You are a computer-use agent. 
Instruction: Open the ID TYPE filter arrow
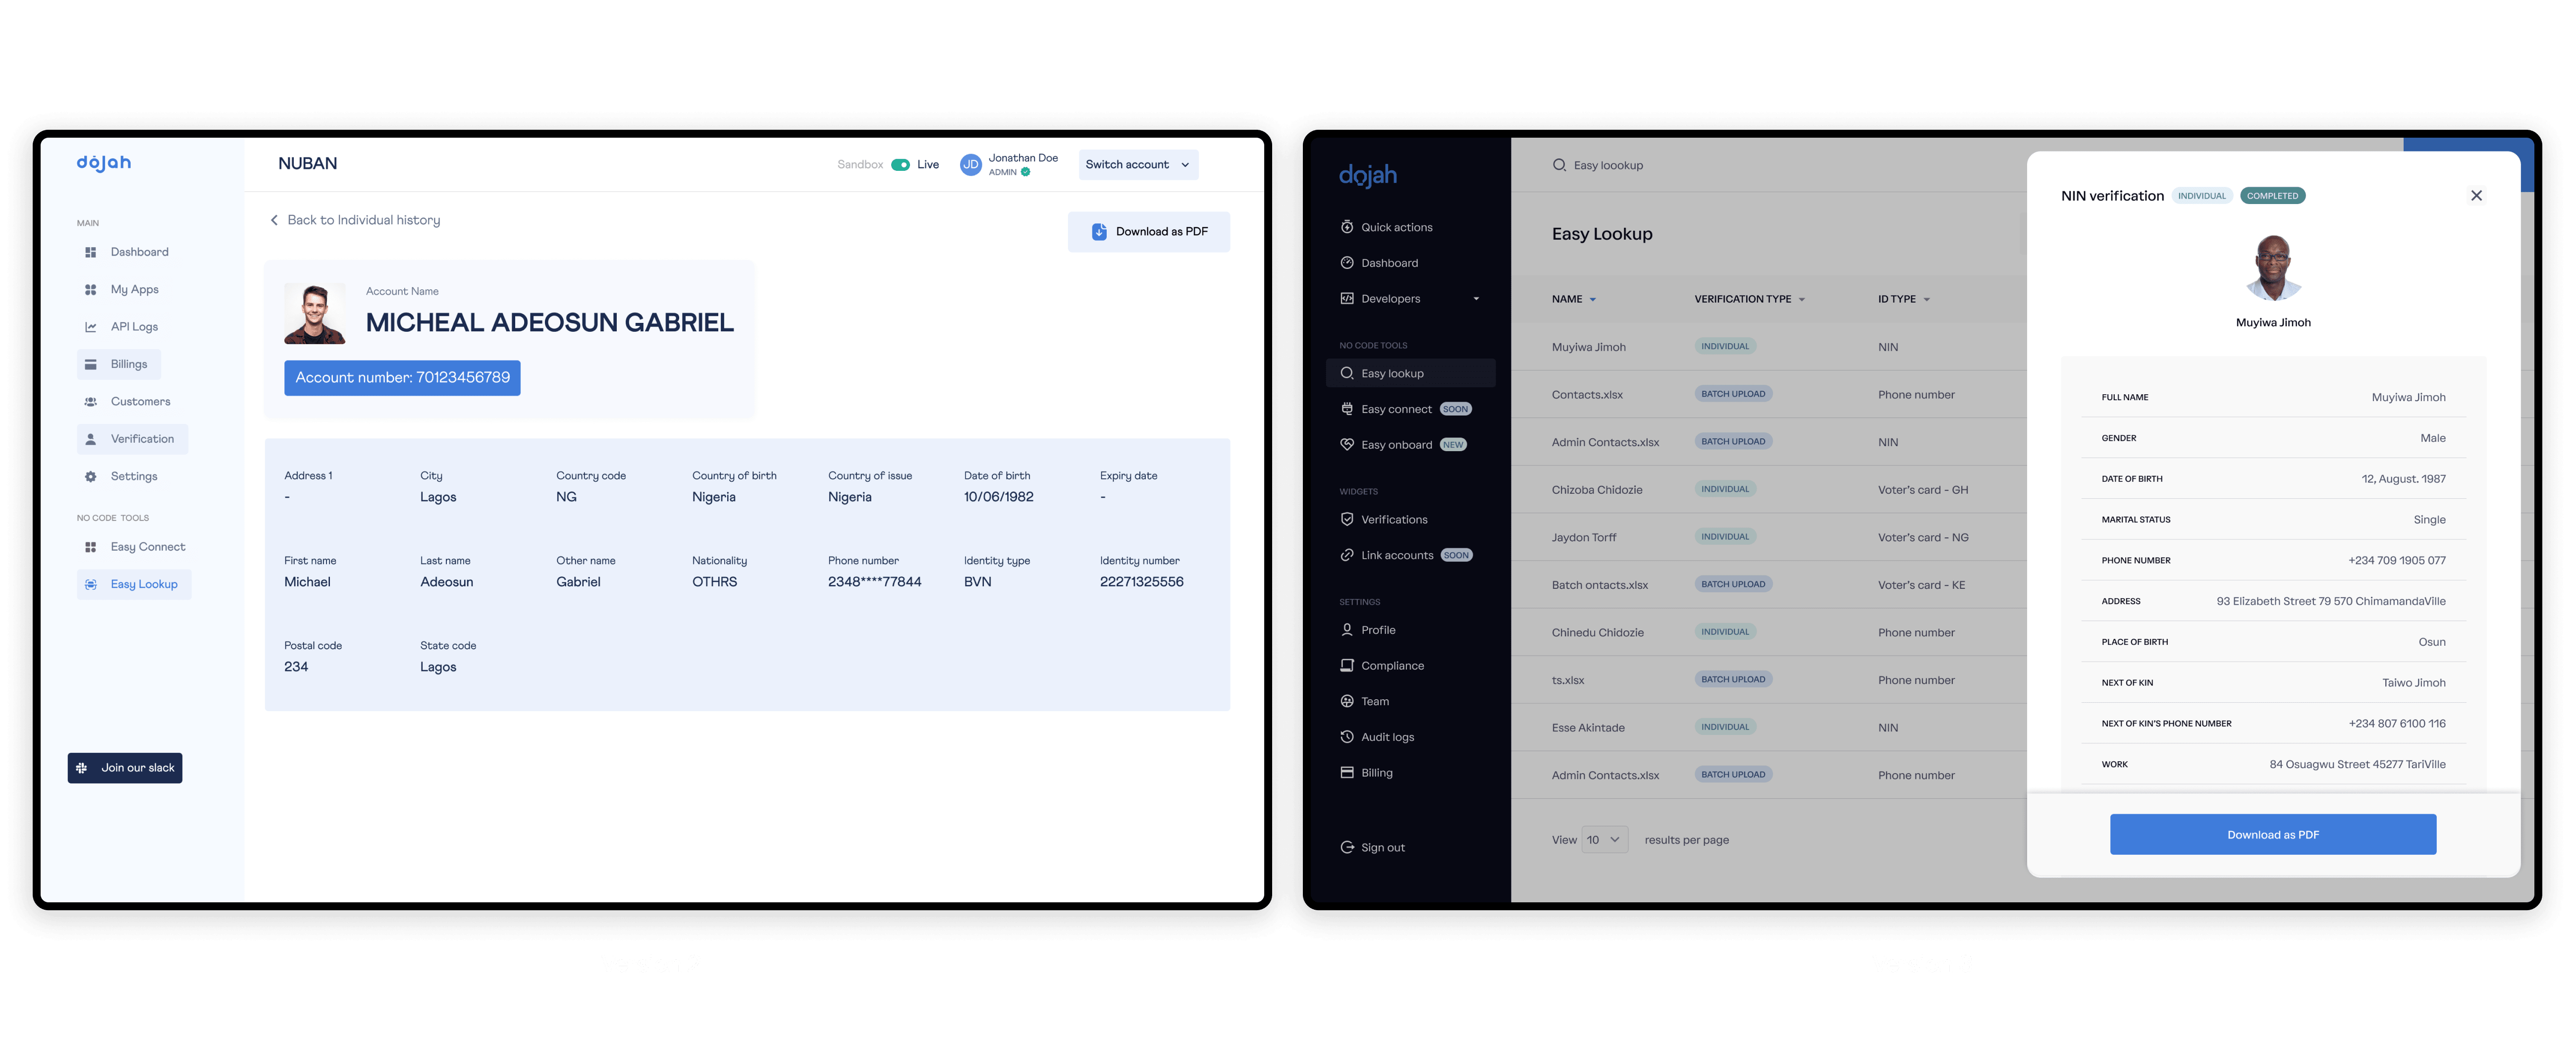tap(1927, 299)
